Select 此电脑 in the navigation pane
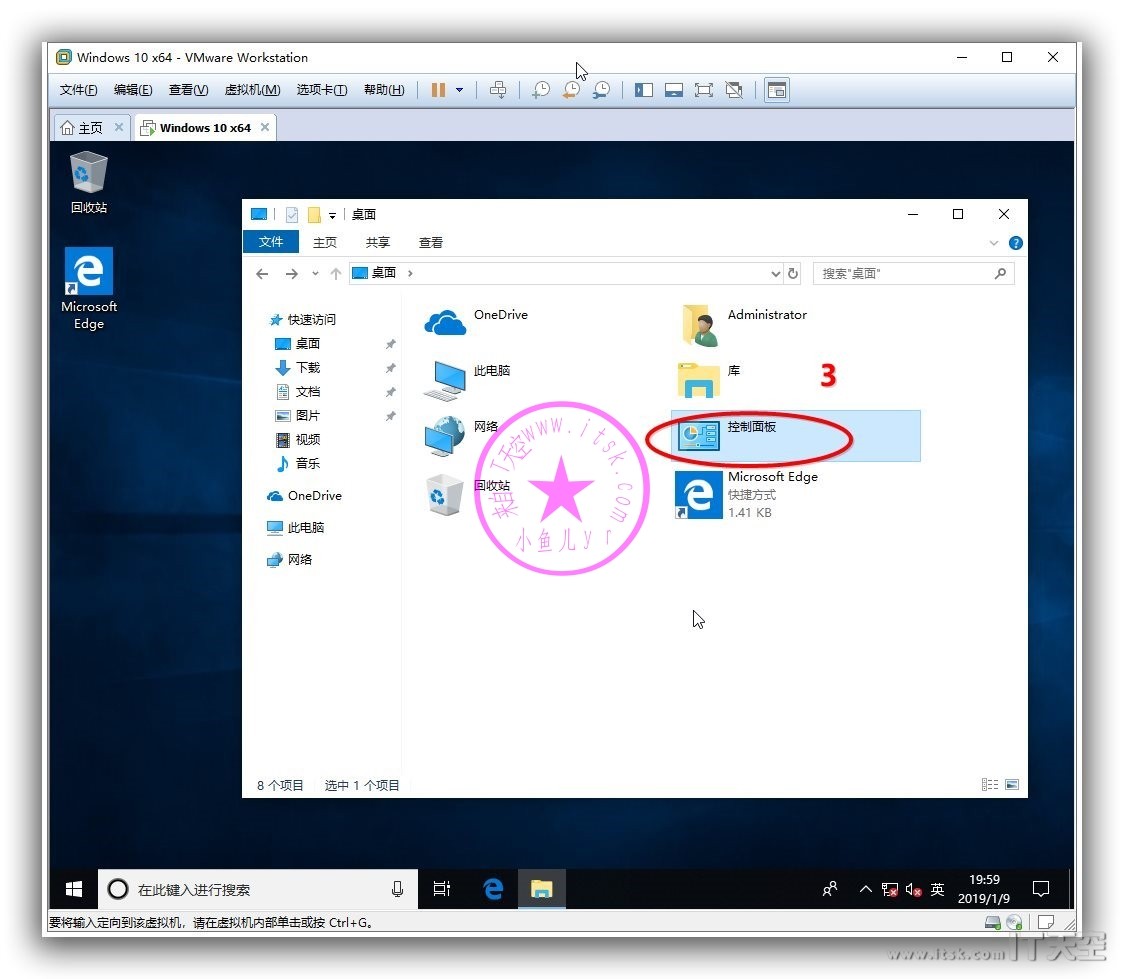1124x979 pixels. click(296, 527)
